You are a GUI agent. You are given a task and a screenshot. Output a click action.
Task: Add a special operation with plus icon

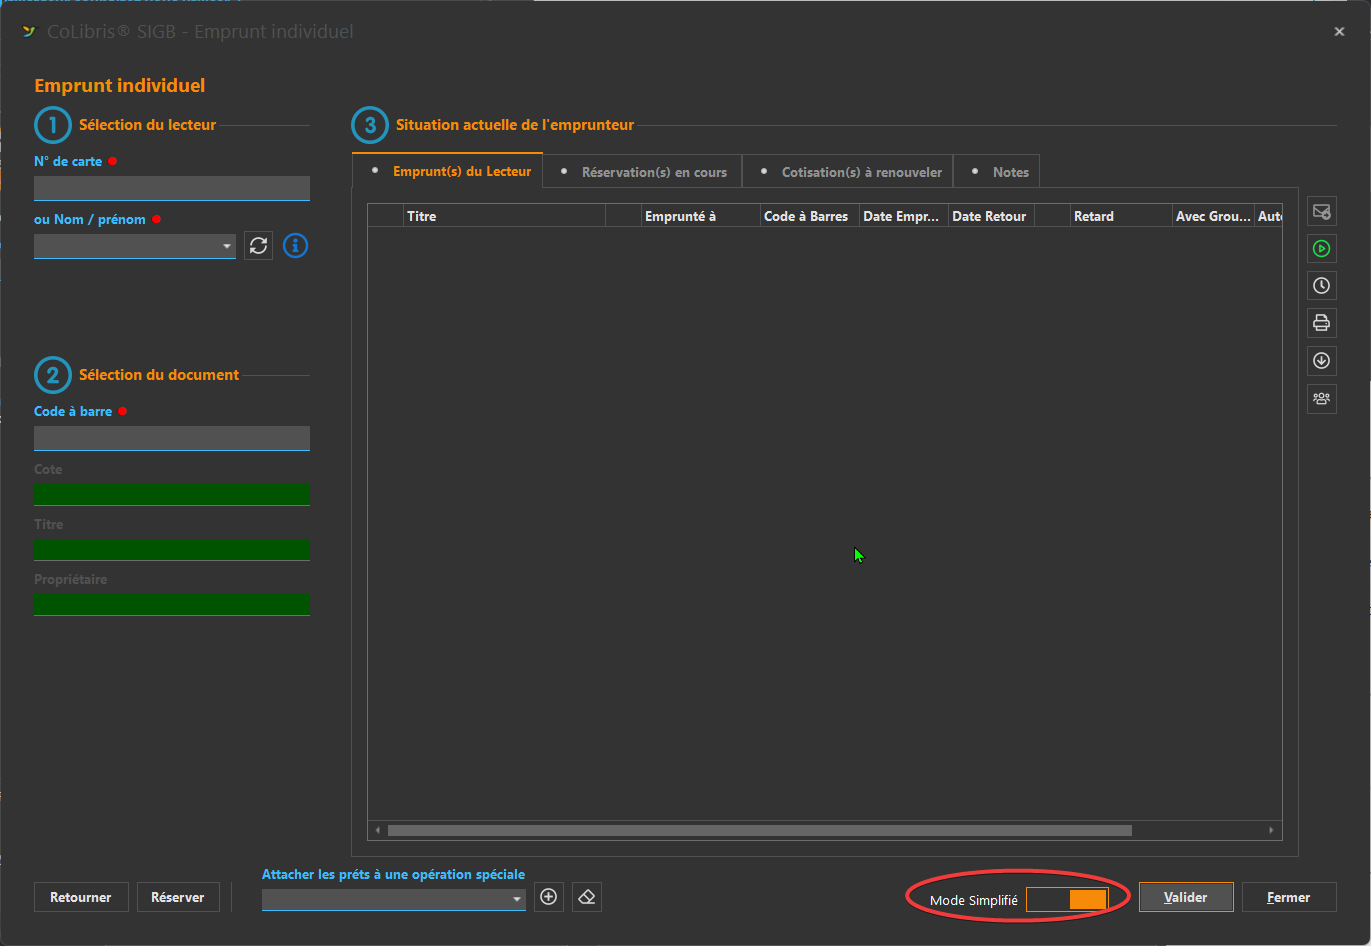tap(548, 897)
